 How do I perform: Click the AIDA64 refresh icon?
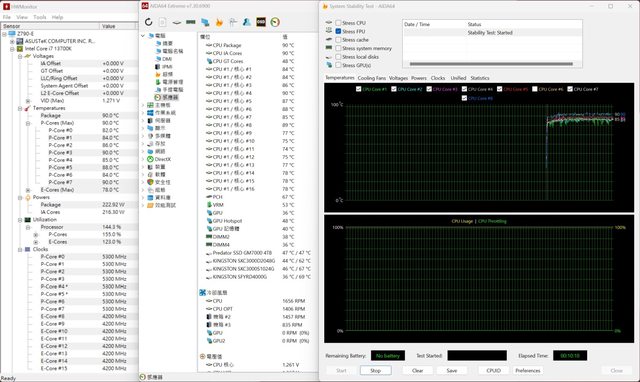tap(149, 22)
